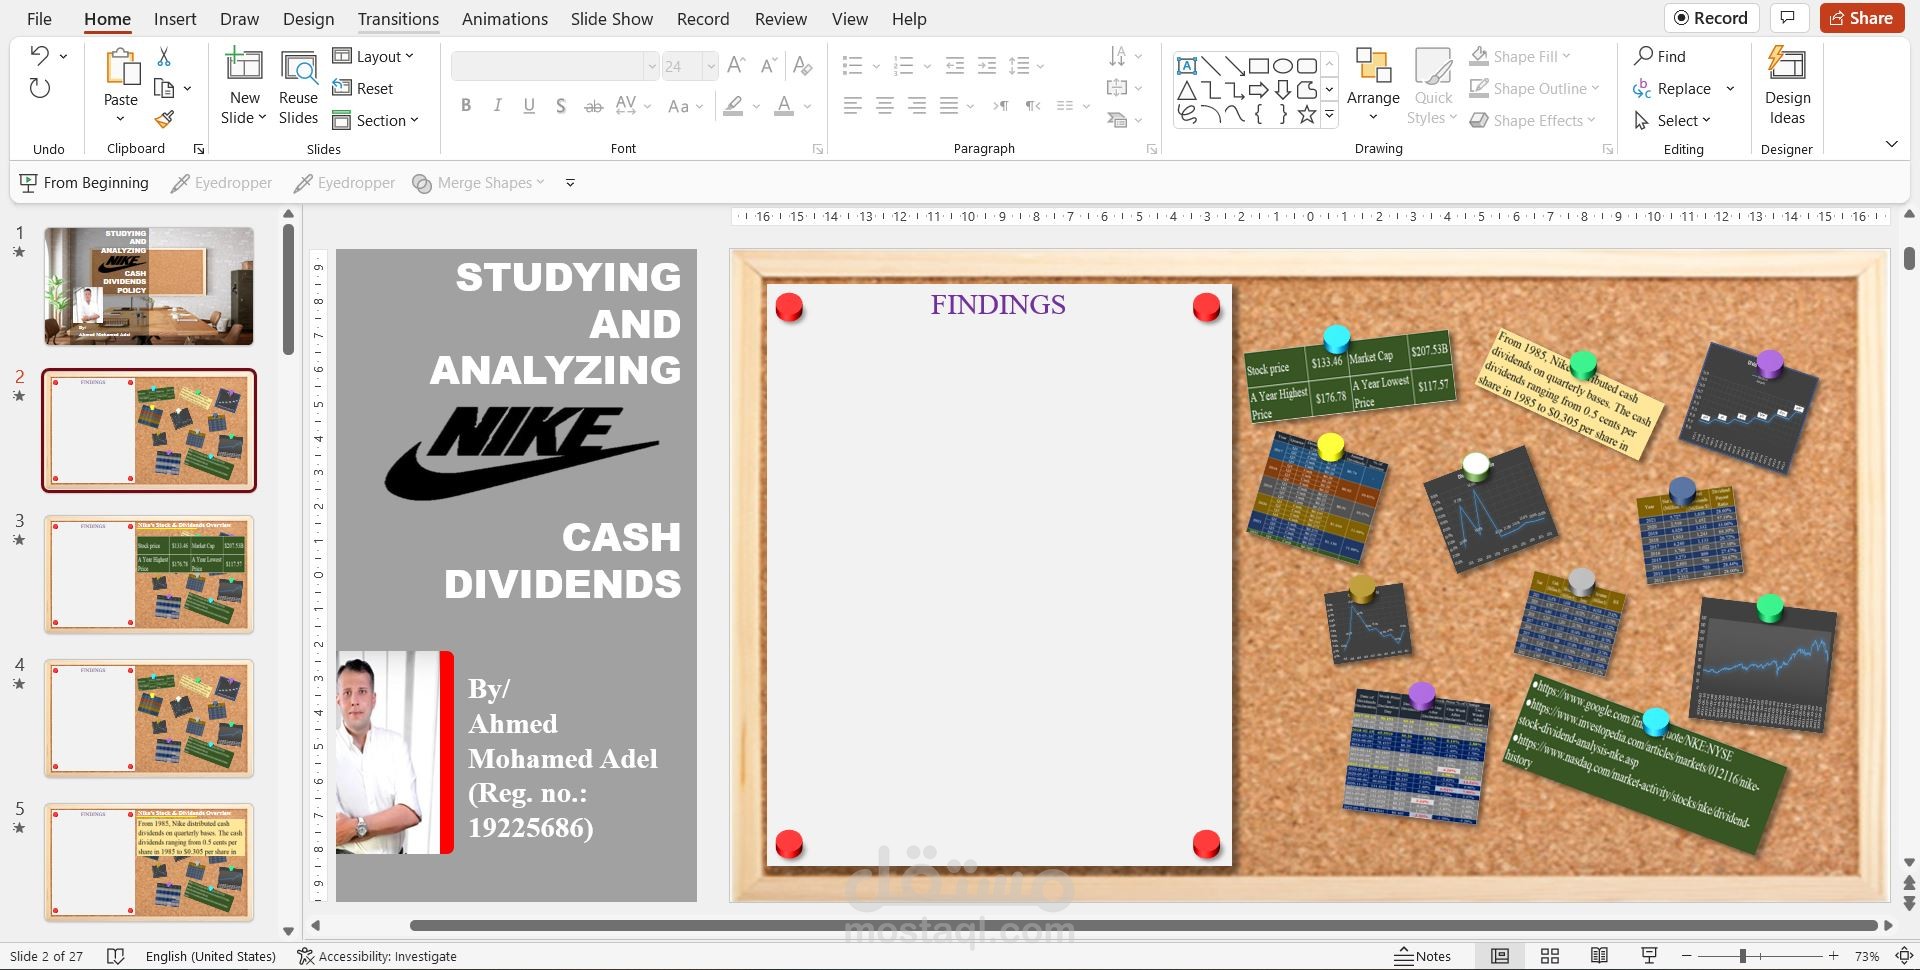Open Arrange options
Image resolution: width=1920 pixels, height=970 pixels.
pyautogui.click(x=1373, y=85)
